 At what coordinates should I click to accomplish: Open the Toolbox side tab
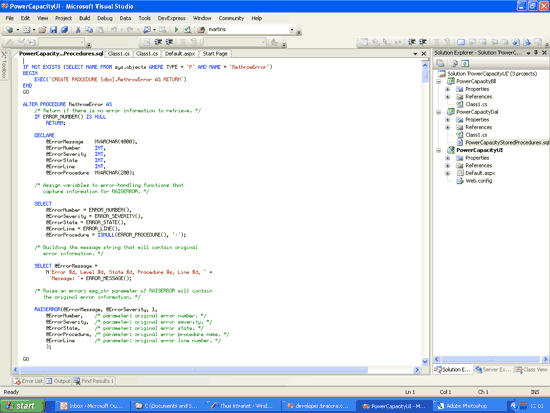click(x=4, y=65)
